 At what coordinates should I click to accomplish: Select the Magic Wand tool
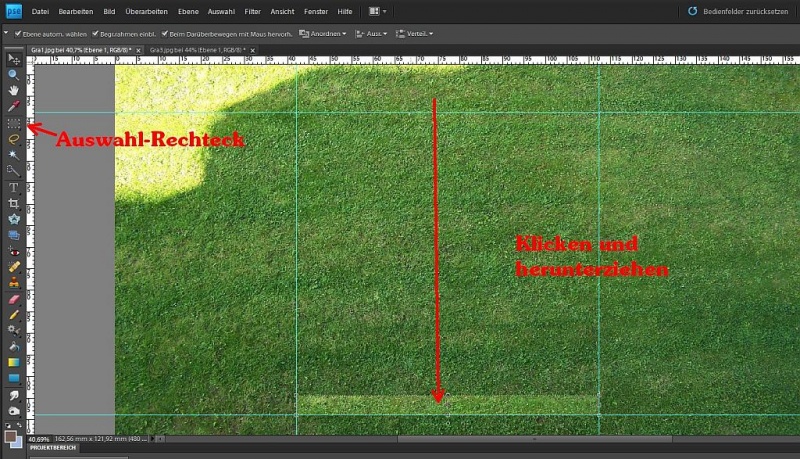tap(14, 155)
